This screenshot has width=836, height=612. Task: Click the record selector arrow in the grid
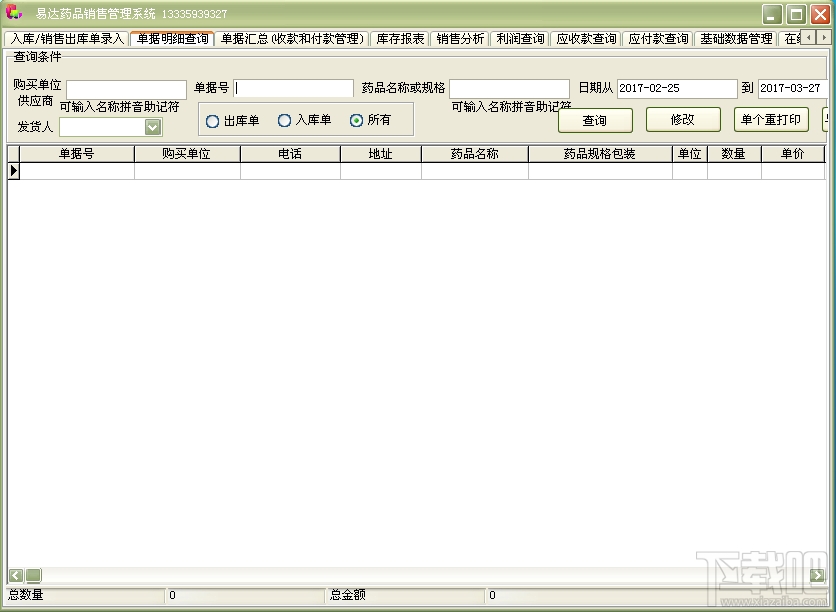click(x=14, y=170)
